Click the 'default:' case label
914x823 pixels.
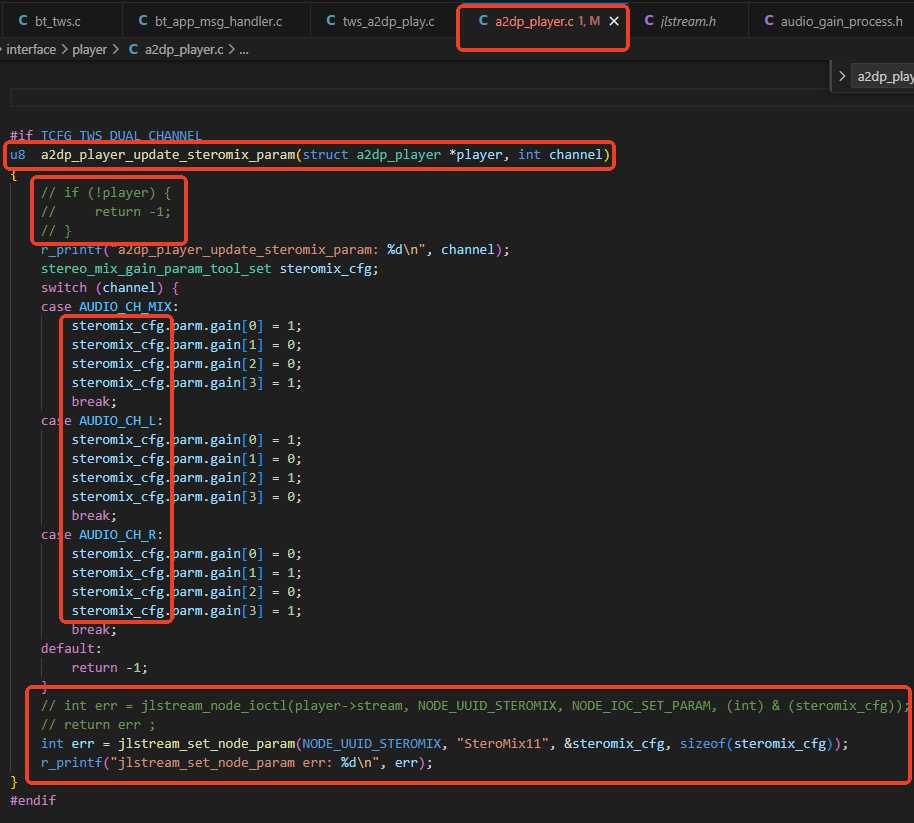[x=71, y=649]
